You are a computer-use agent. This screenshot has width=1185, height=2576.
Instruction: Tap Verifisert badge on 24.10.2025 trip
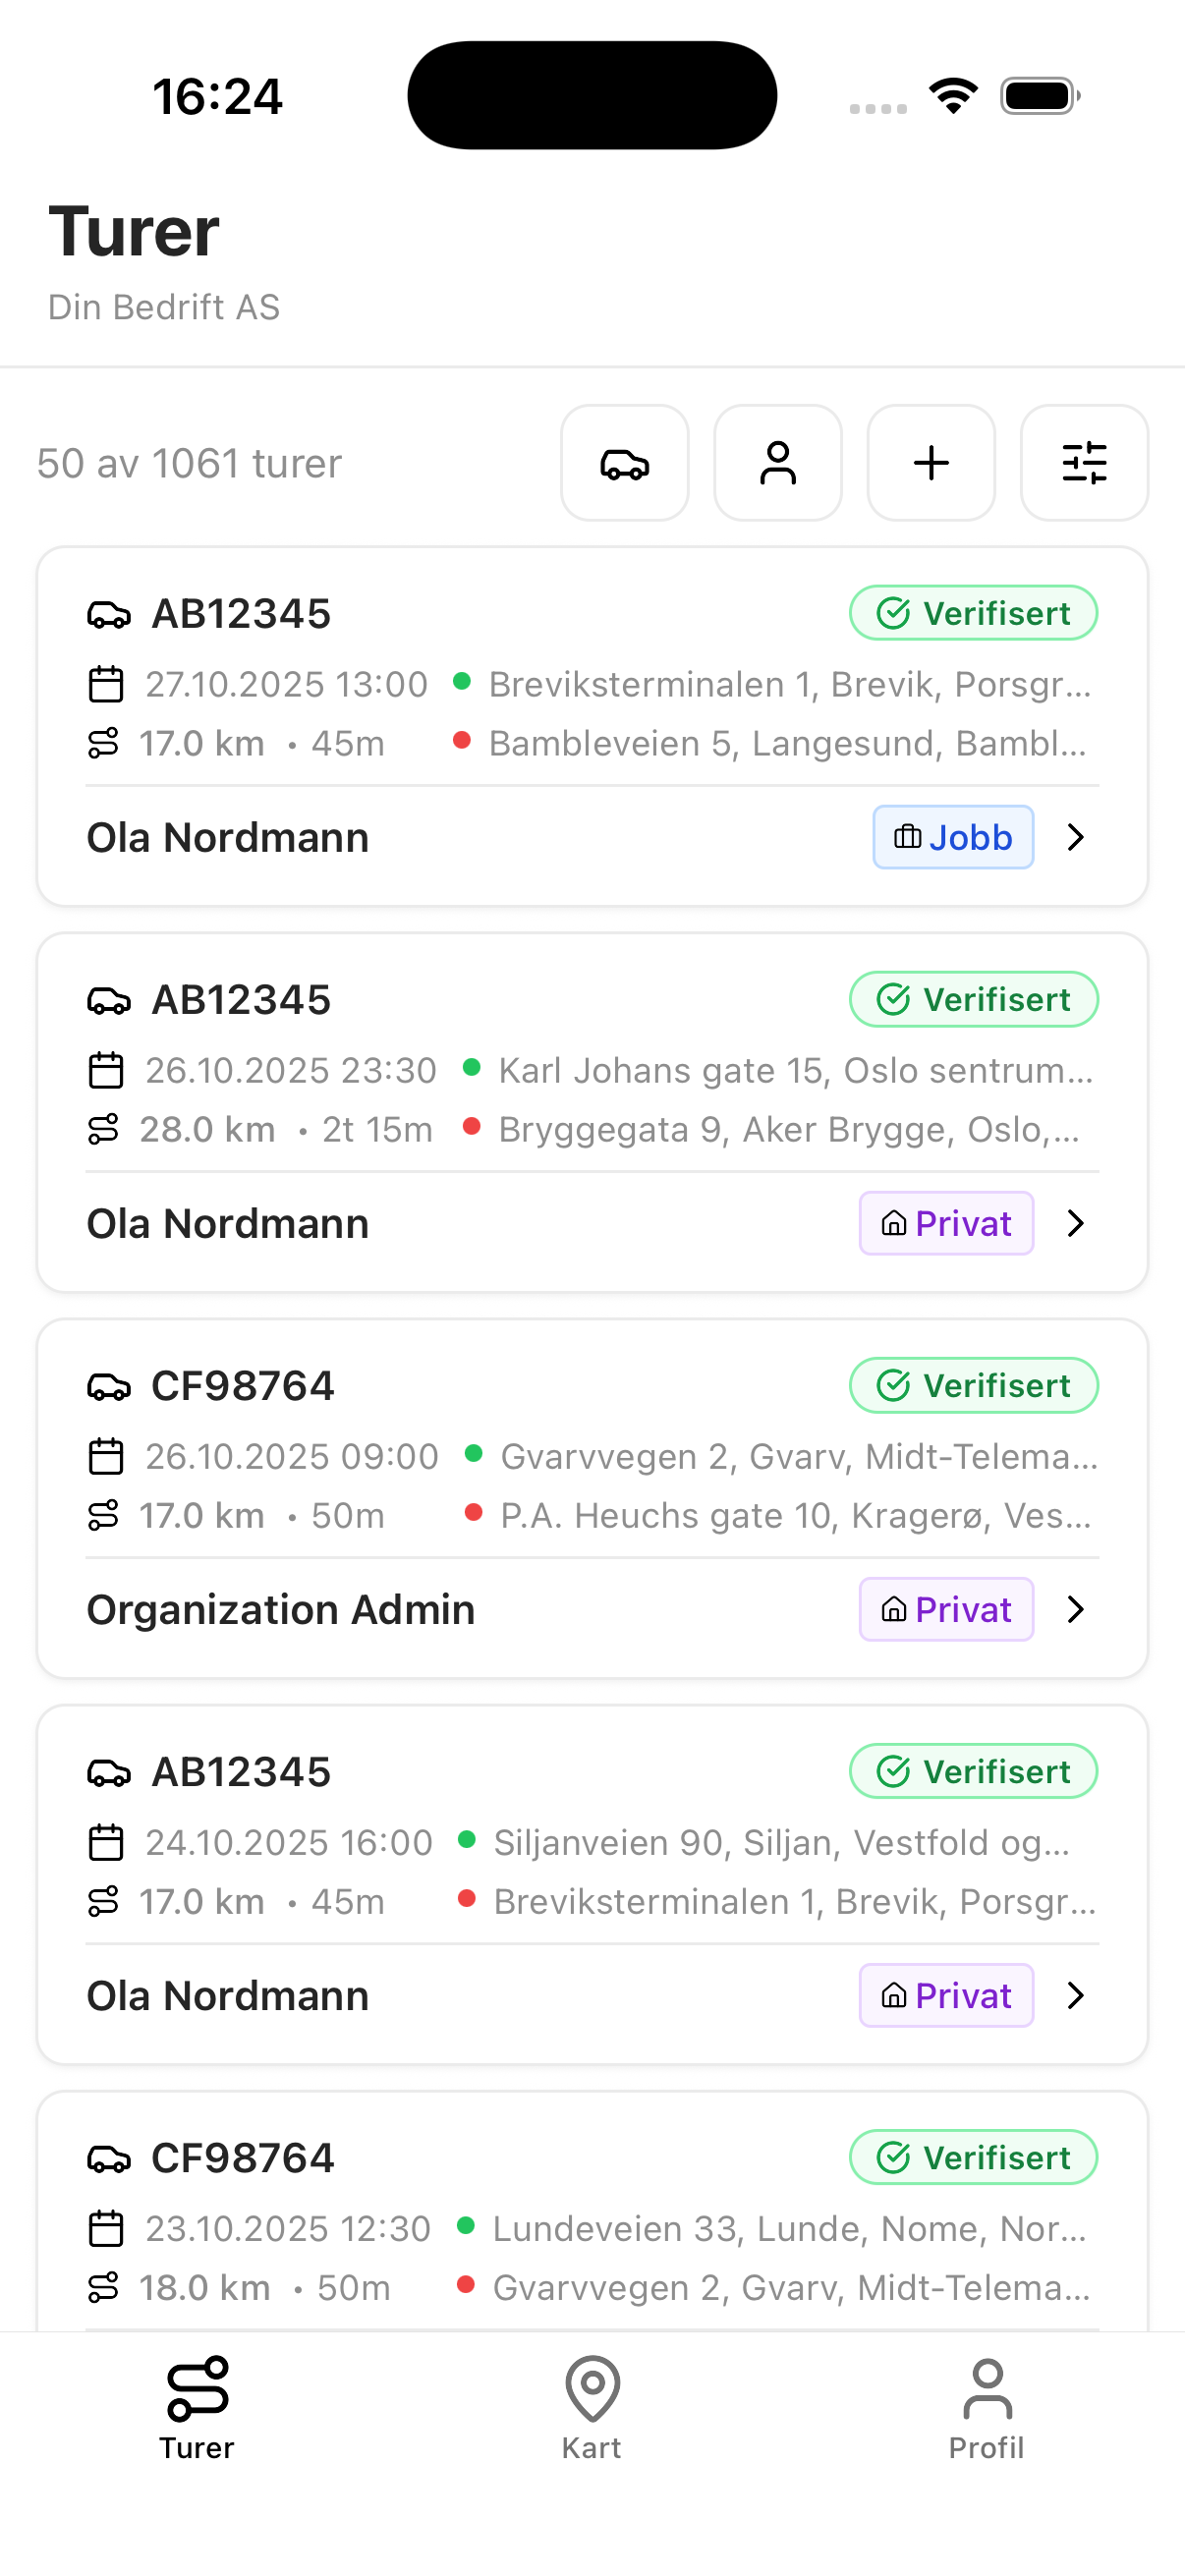coord(973,1771)
